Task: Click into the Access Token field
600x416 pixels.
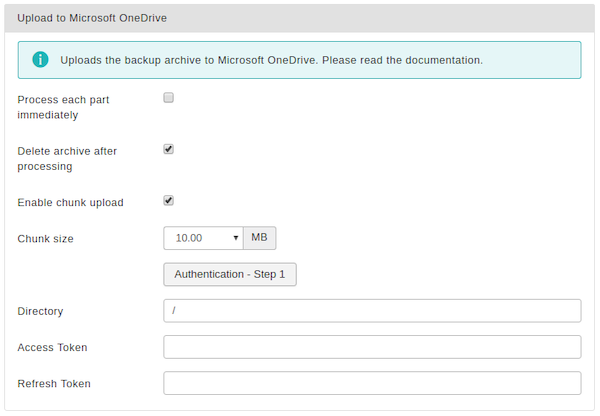Action: tap(372, 347)
